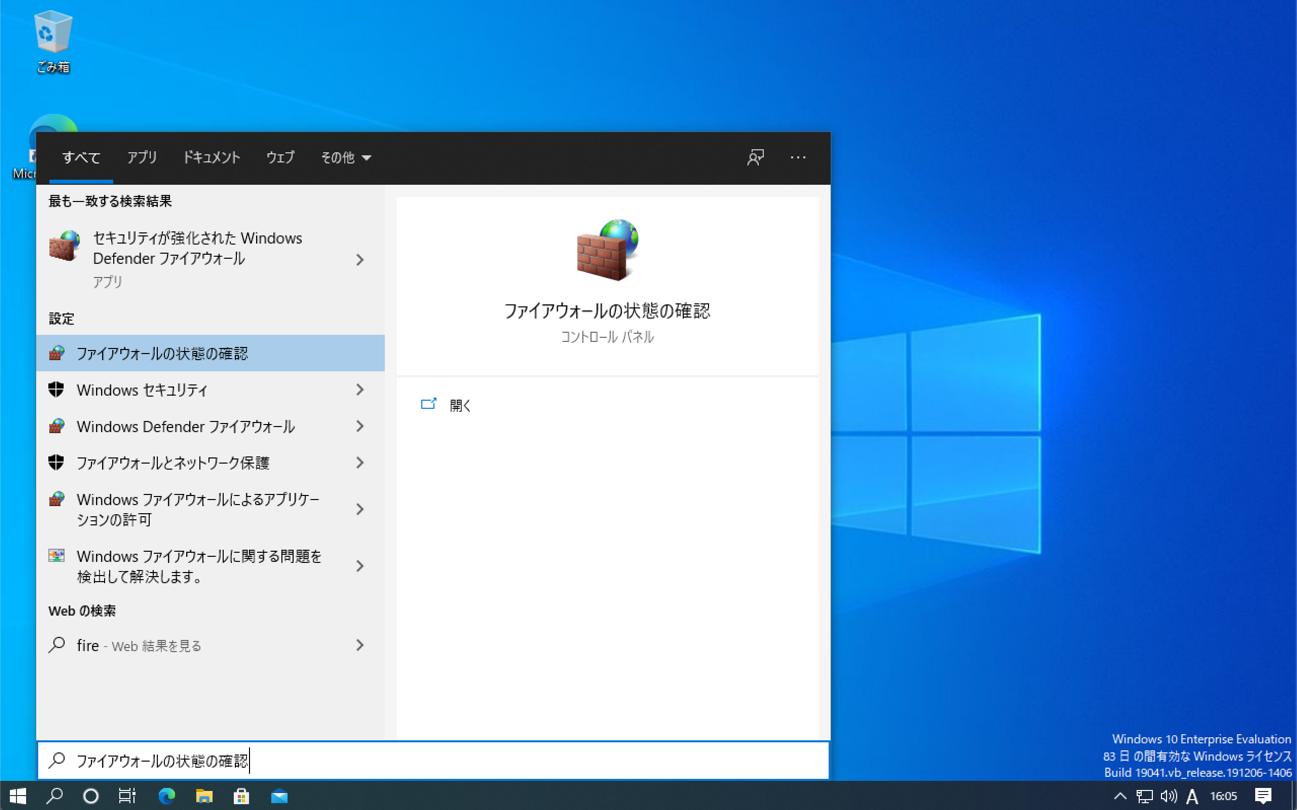Open Cortana from the taskbar
Viewport: 1297px width, 810px height.
91,796
